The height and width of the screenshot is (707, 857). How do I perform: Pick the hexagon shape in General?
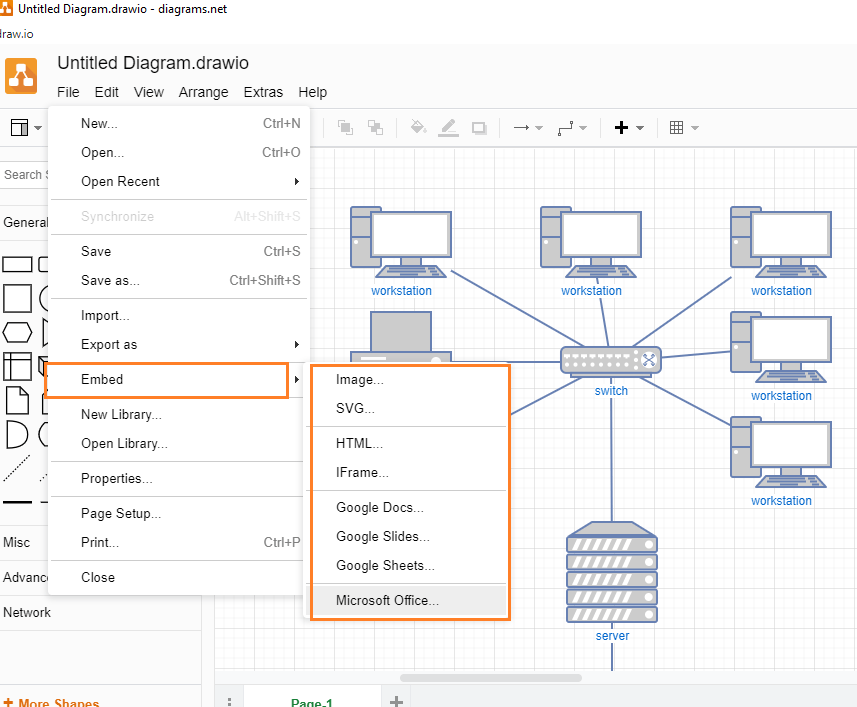pos(17,332)
